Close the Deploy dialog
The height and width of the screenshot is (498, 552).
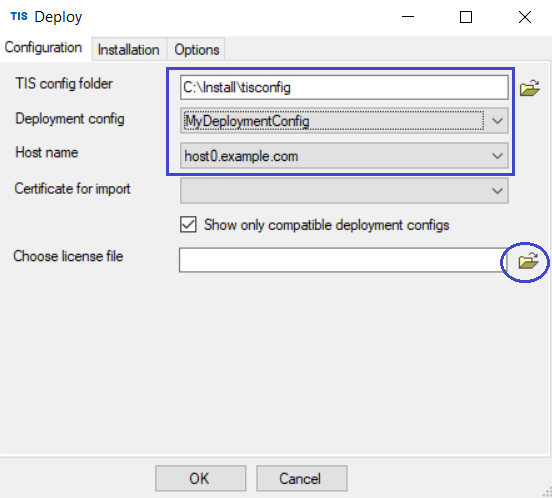click(x=525, y=17)
